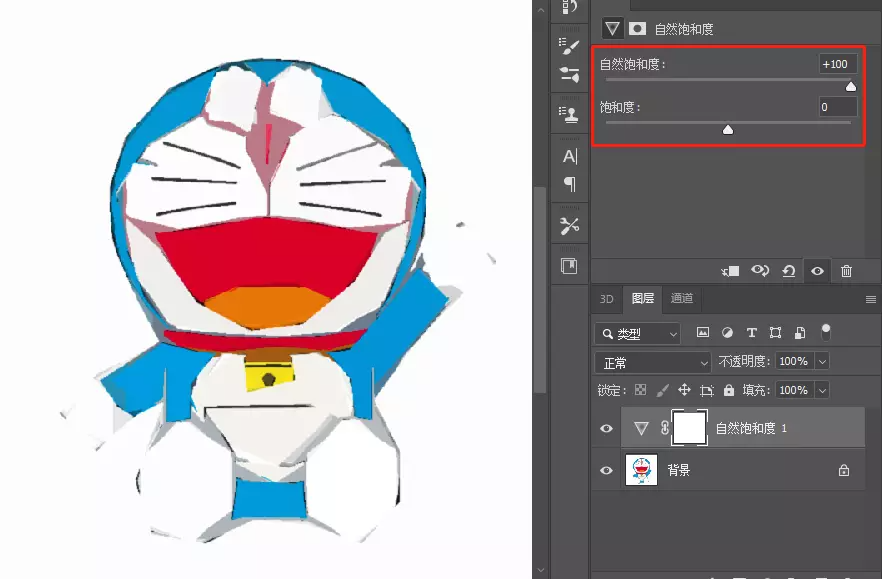The width and height of the screenshot is (882, 579).
Task: Open the Brush Settings panel icon
Action: point(569,46)
